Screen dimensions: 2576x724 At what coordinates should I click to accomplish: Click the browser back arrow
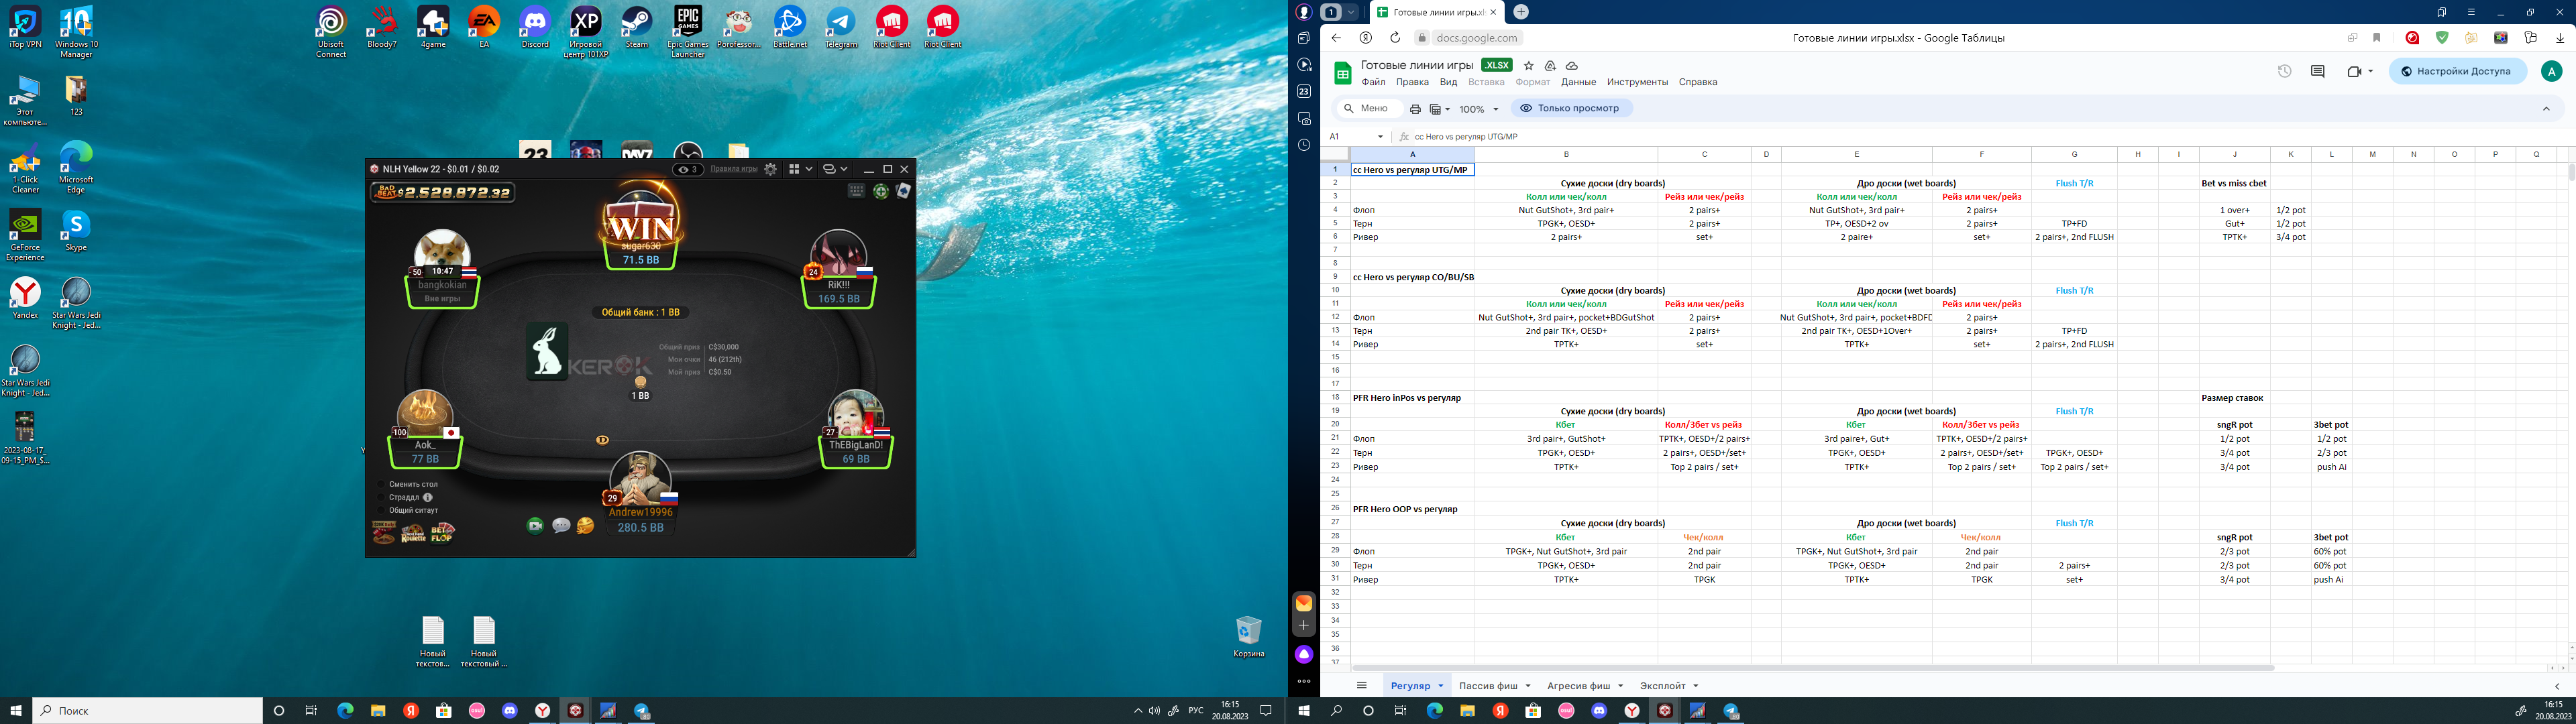tap(1336, 38)
